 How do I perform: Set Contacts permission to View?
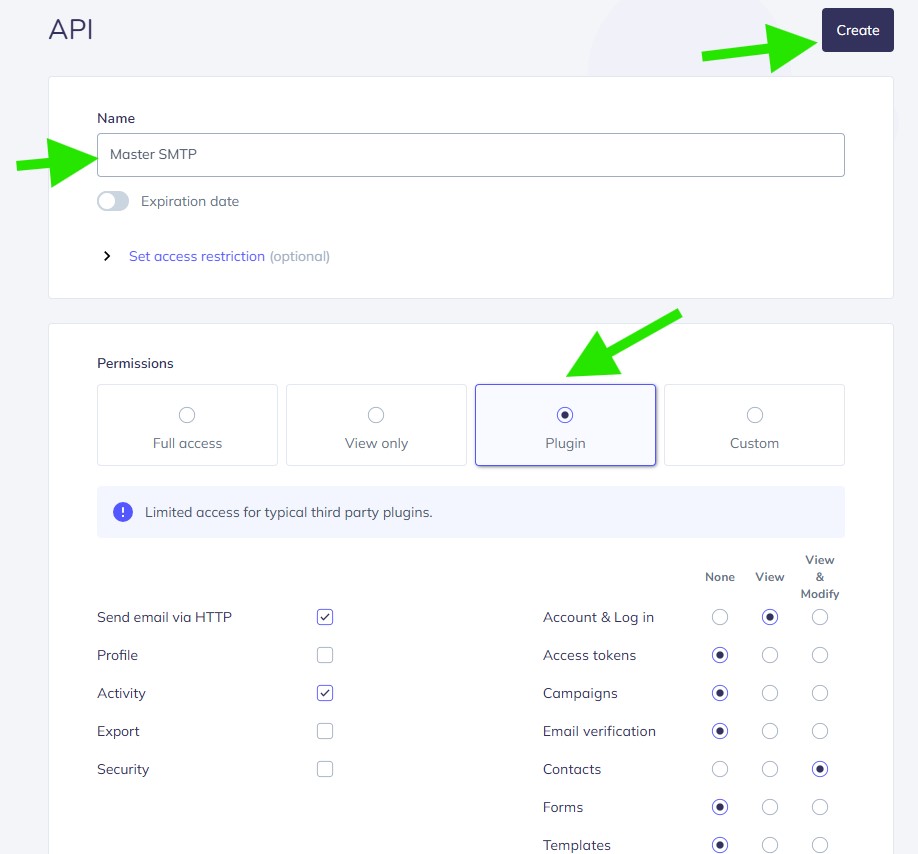coord(770,769)
